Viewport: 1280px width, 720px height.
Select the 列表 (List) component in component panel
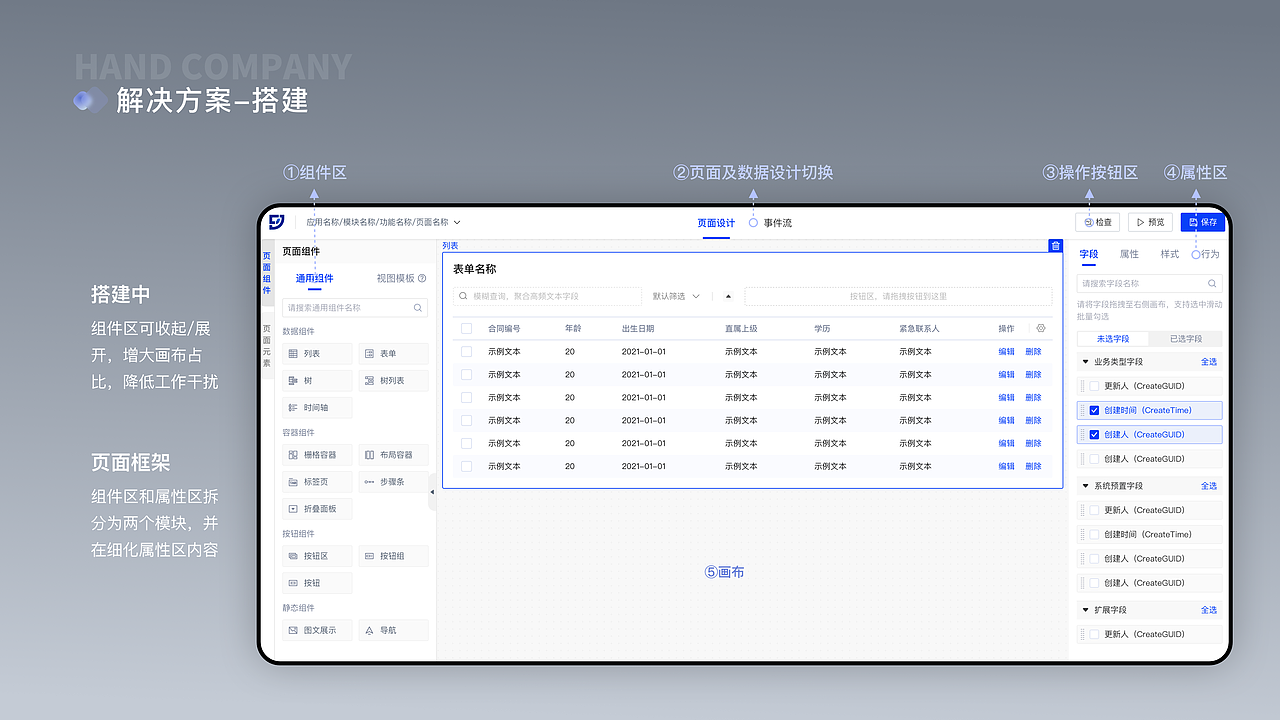click(316, 353)
